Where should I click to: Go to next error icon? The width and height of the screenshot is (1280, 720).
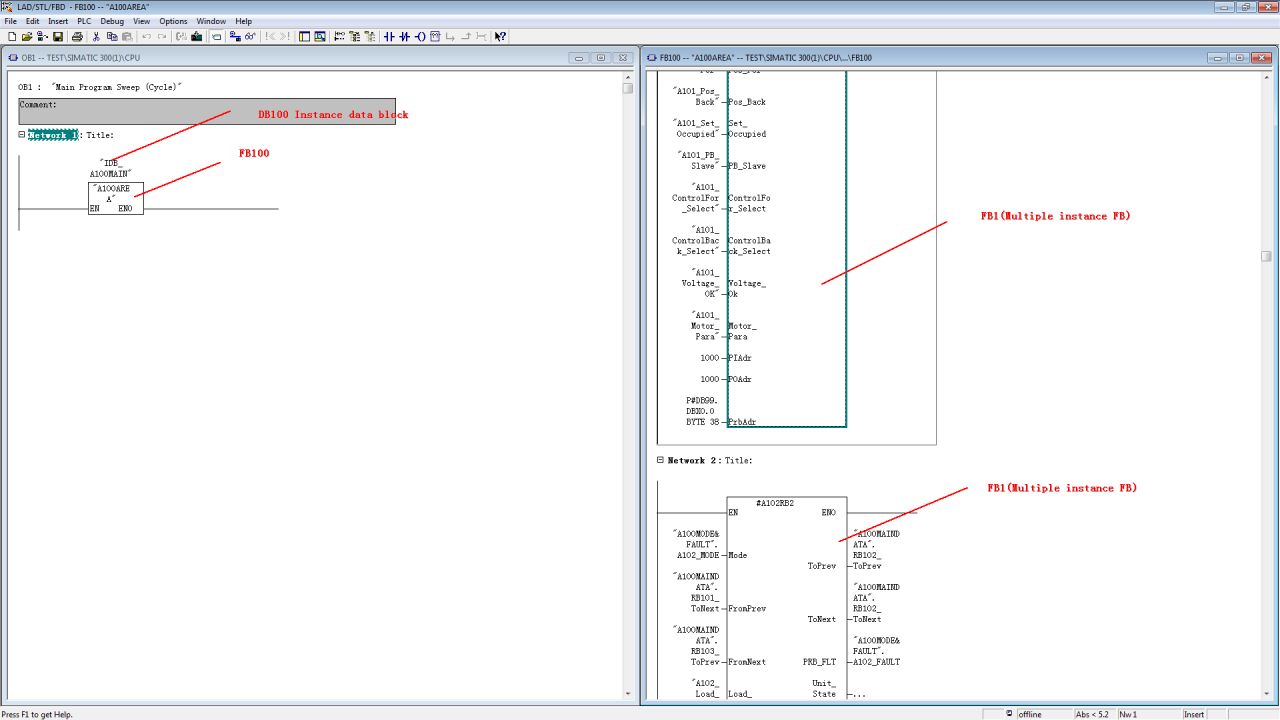pyautogui.click(x=284, y=36)
